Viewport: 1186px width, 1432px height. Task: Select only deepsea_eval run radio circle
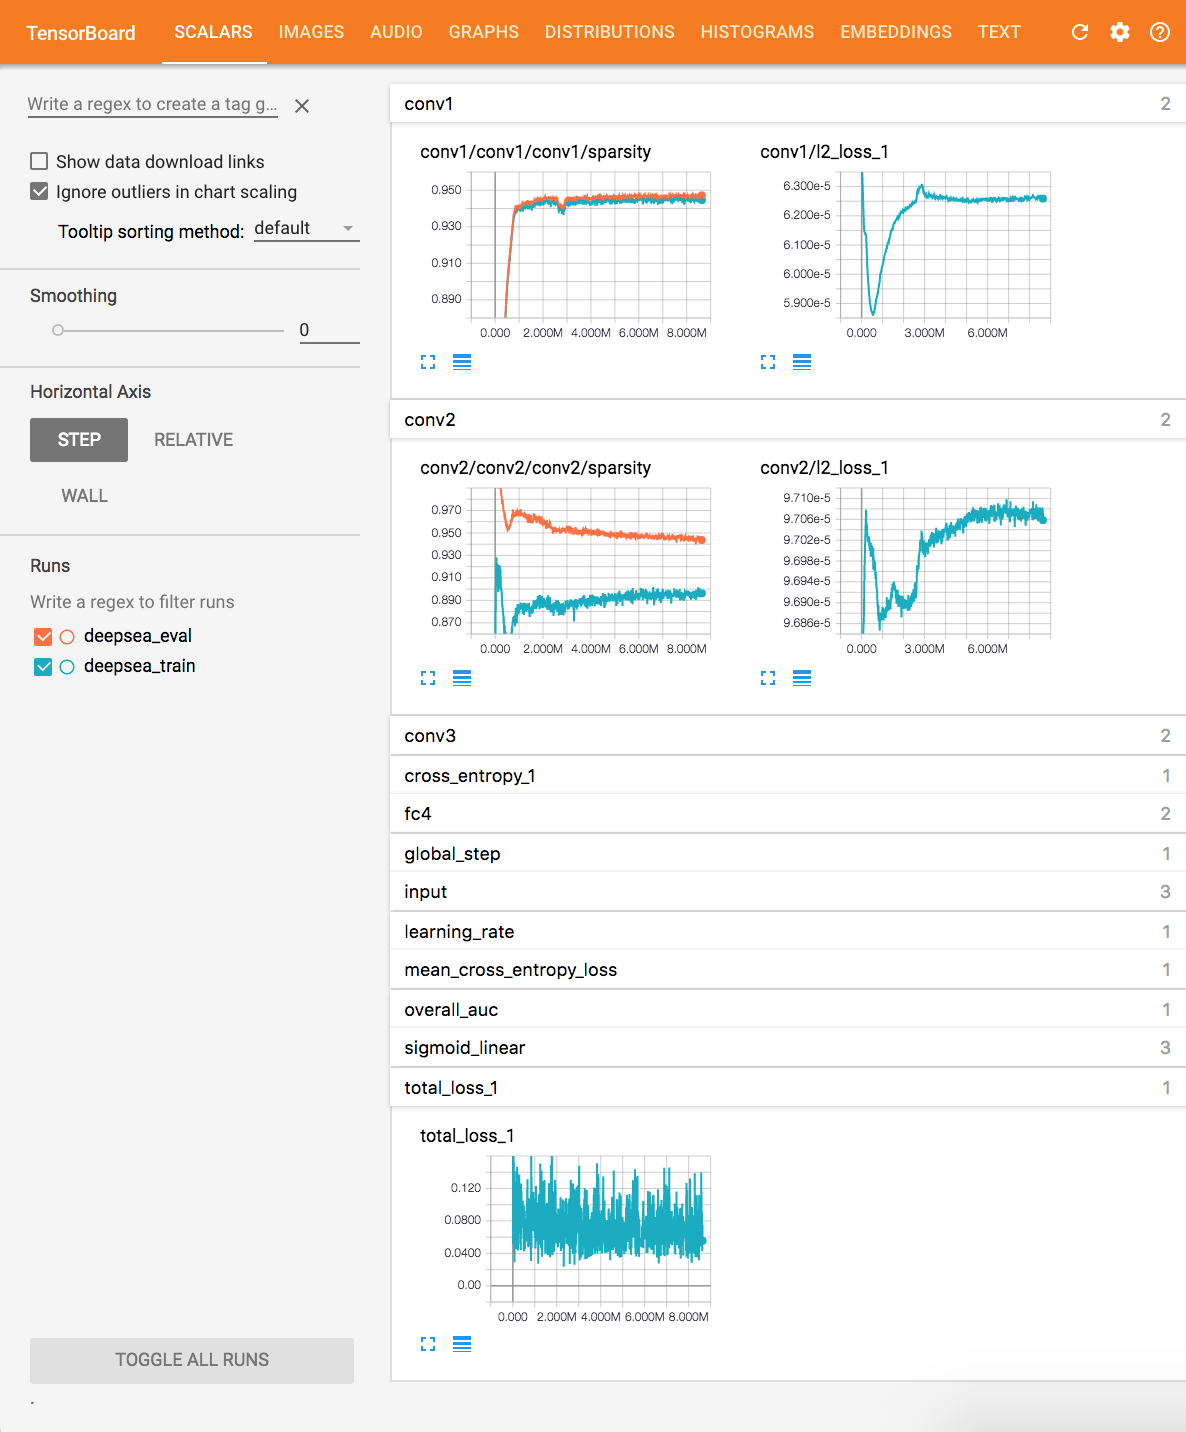pyautogui.click(x=67, y=636)
